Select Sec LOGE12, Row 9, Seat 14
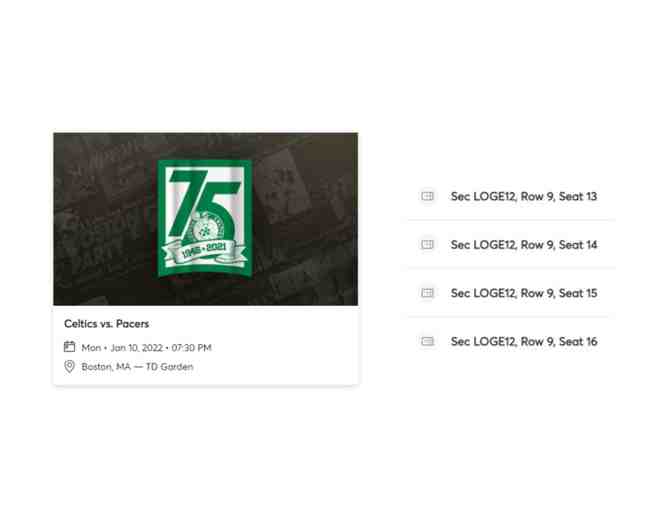The width and height of the screenshot is (672, 510). pyautogui.click(x=524, y=245)
